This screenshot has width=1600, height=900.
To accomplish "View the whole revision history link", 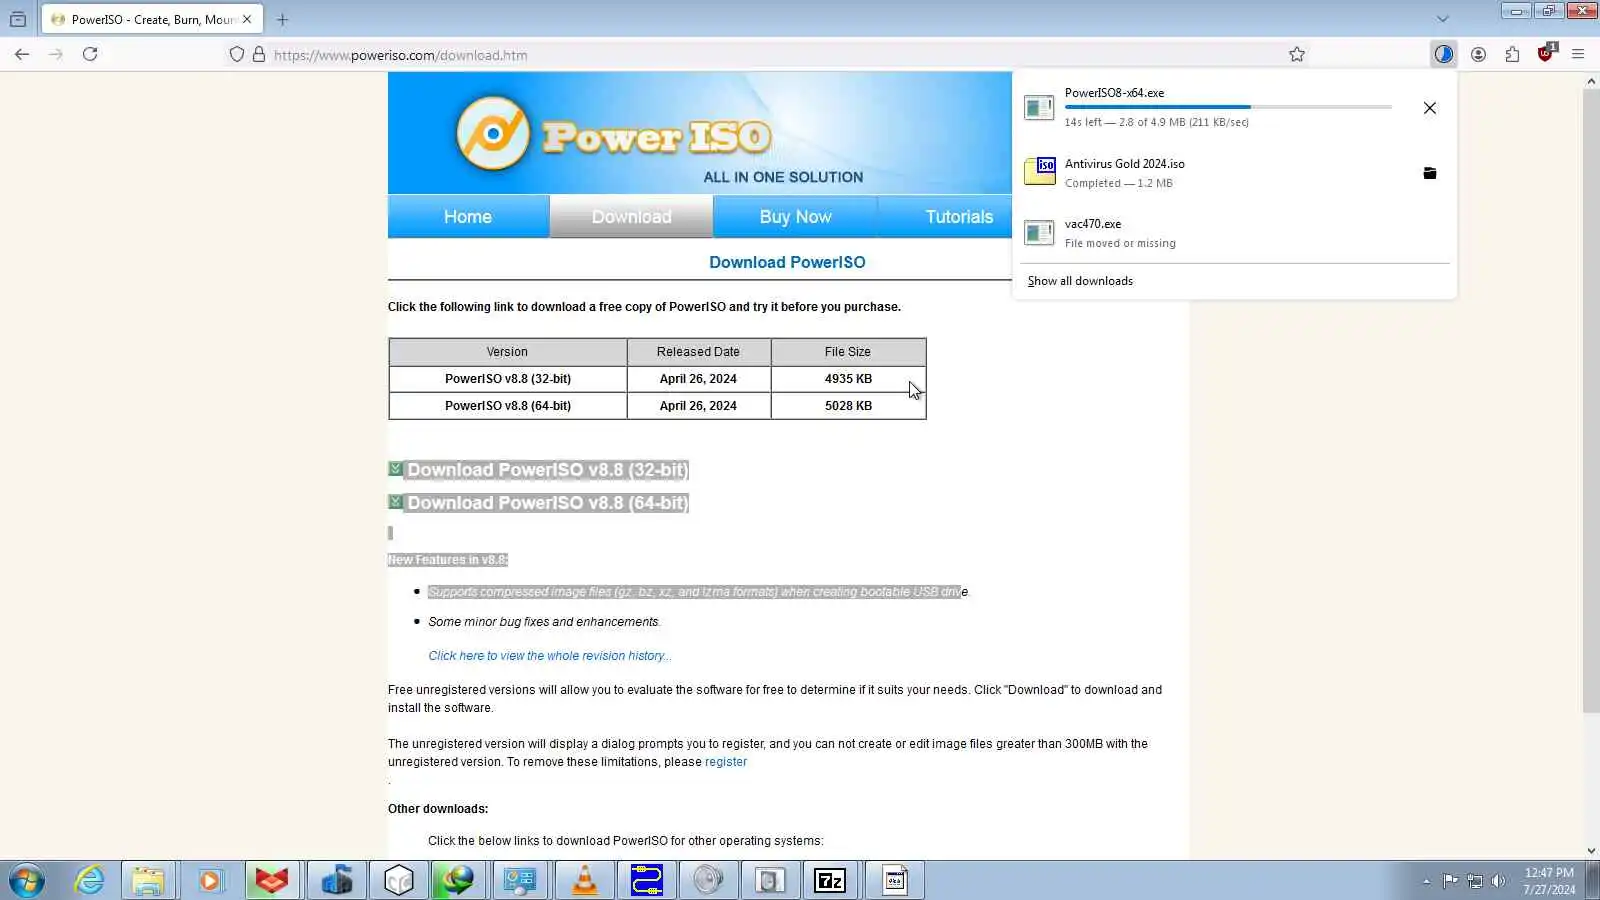I will (550, 656).
